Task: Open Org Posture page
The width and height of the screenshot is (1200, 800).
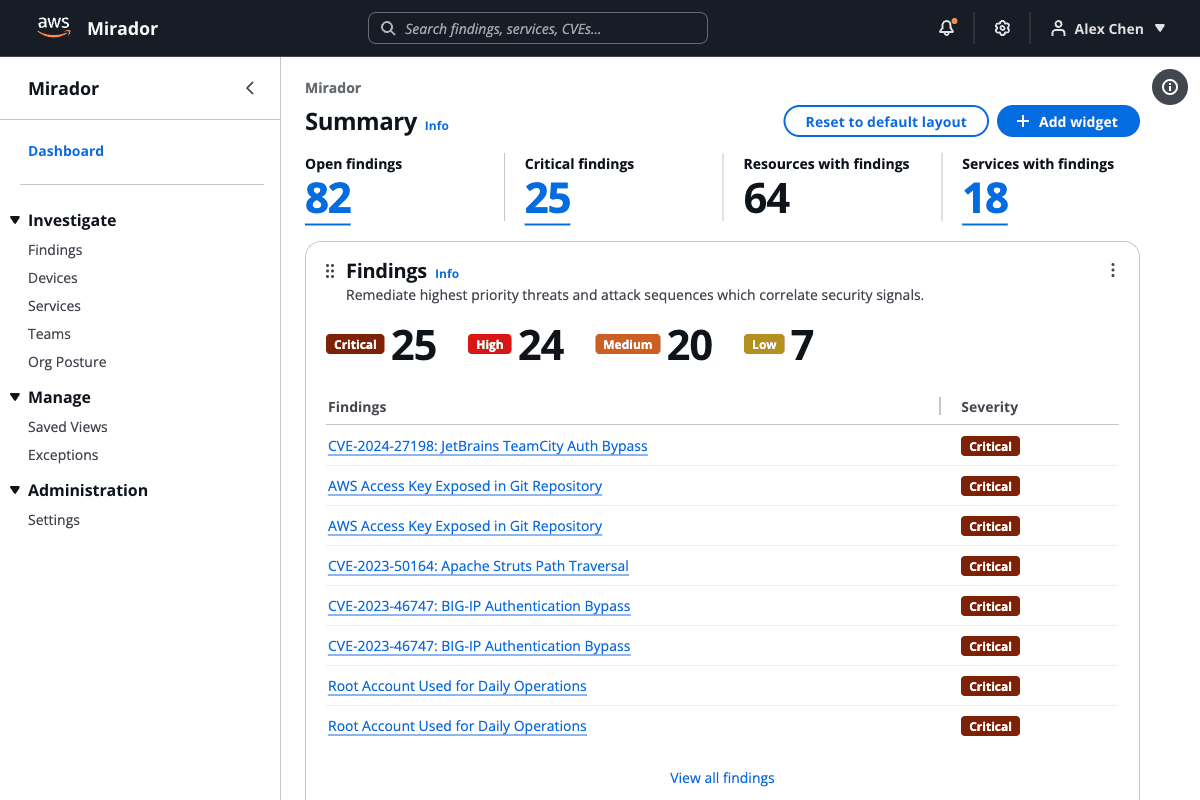Action: [x=67, y=362]
